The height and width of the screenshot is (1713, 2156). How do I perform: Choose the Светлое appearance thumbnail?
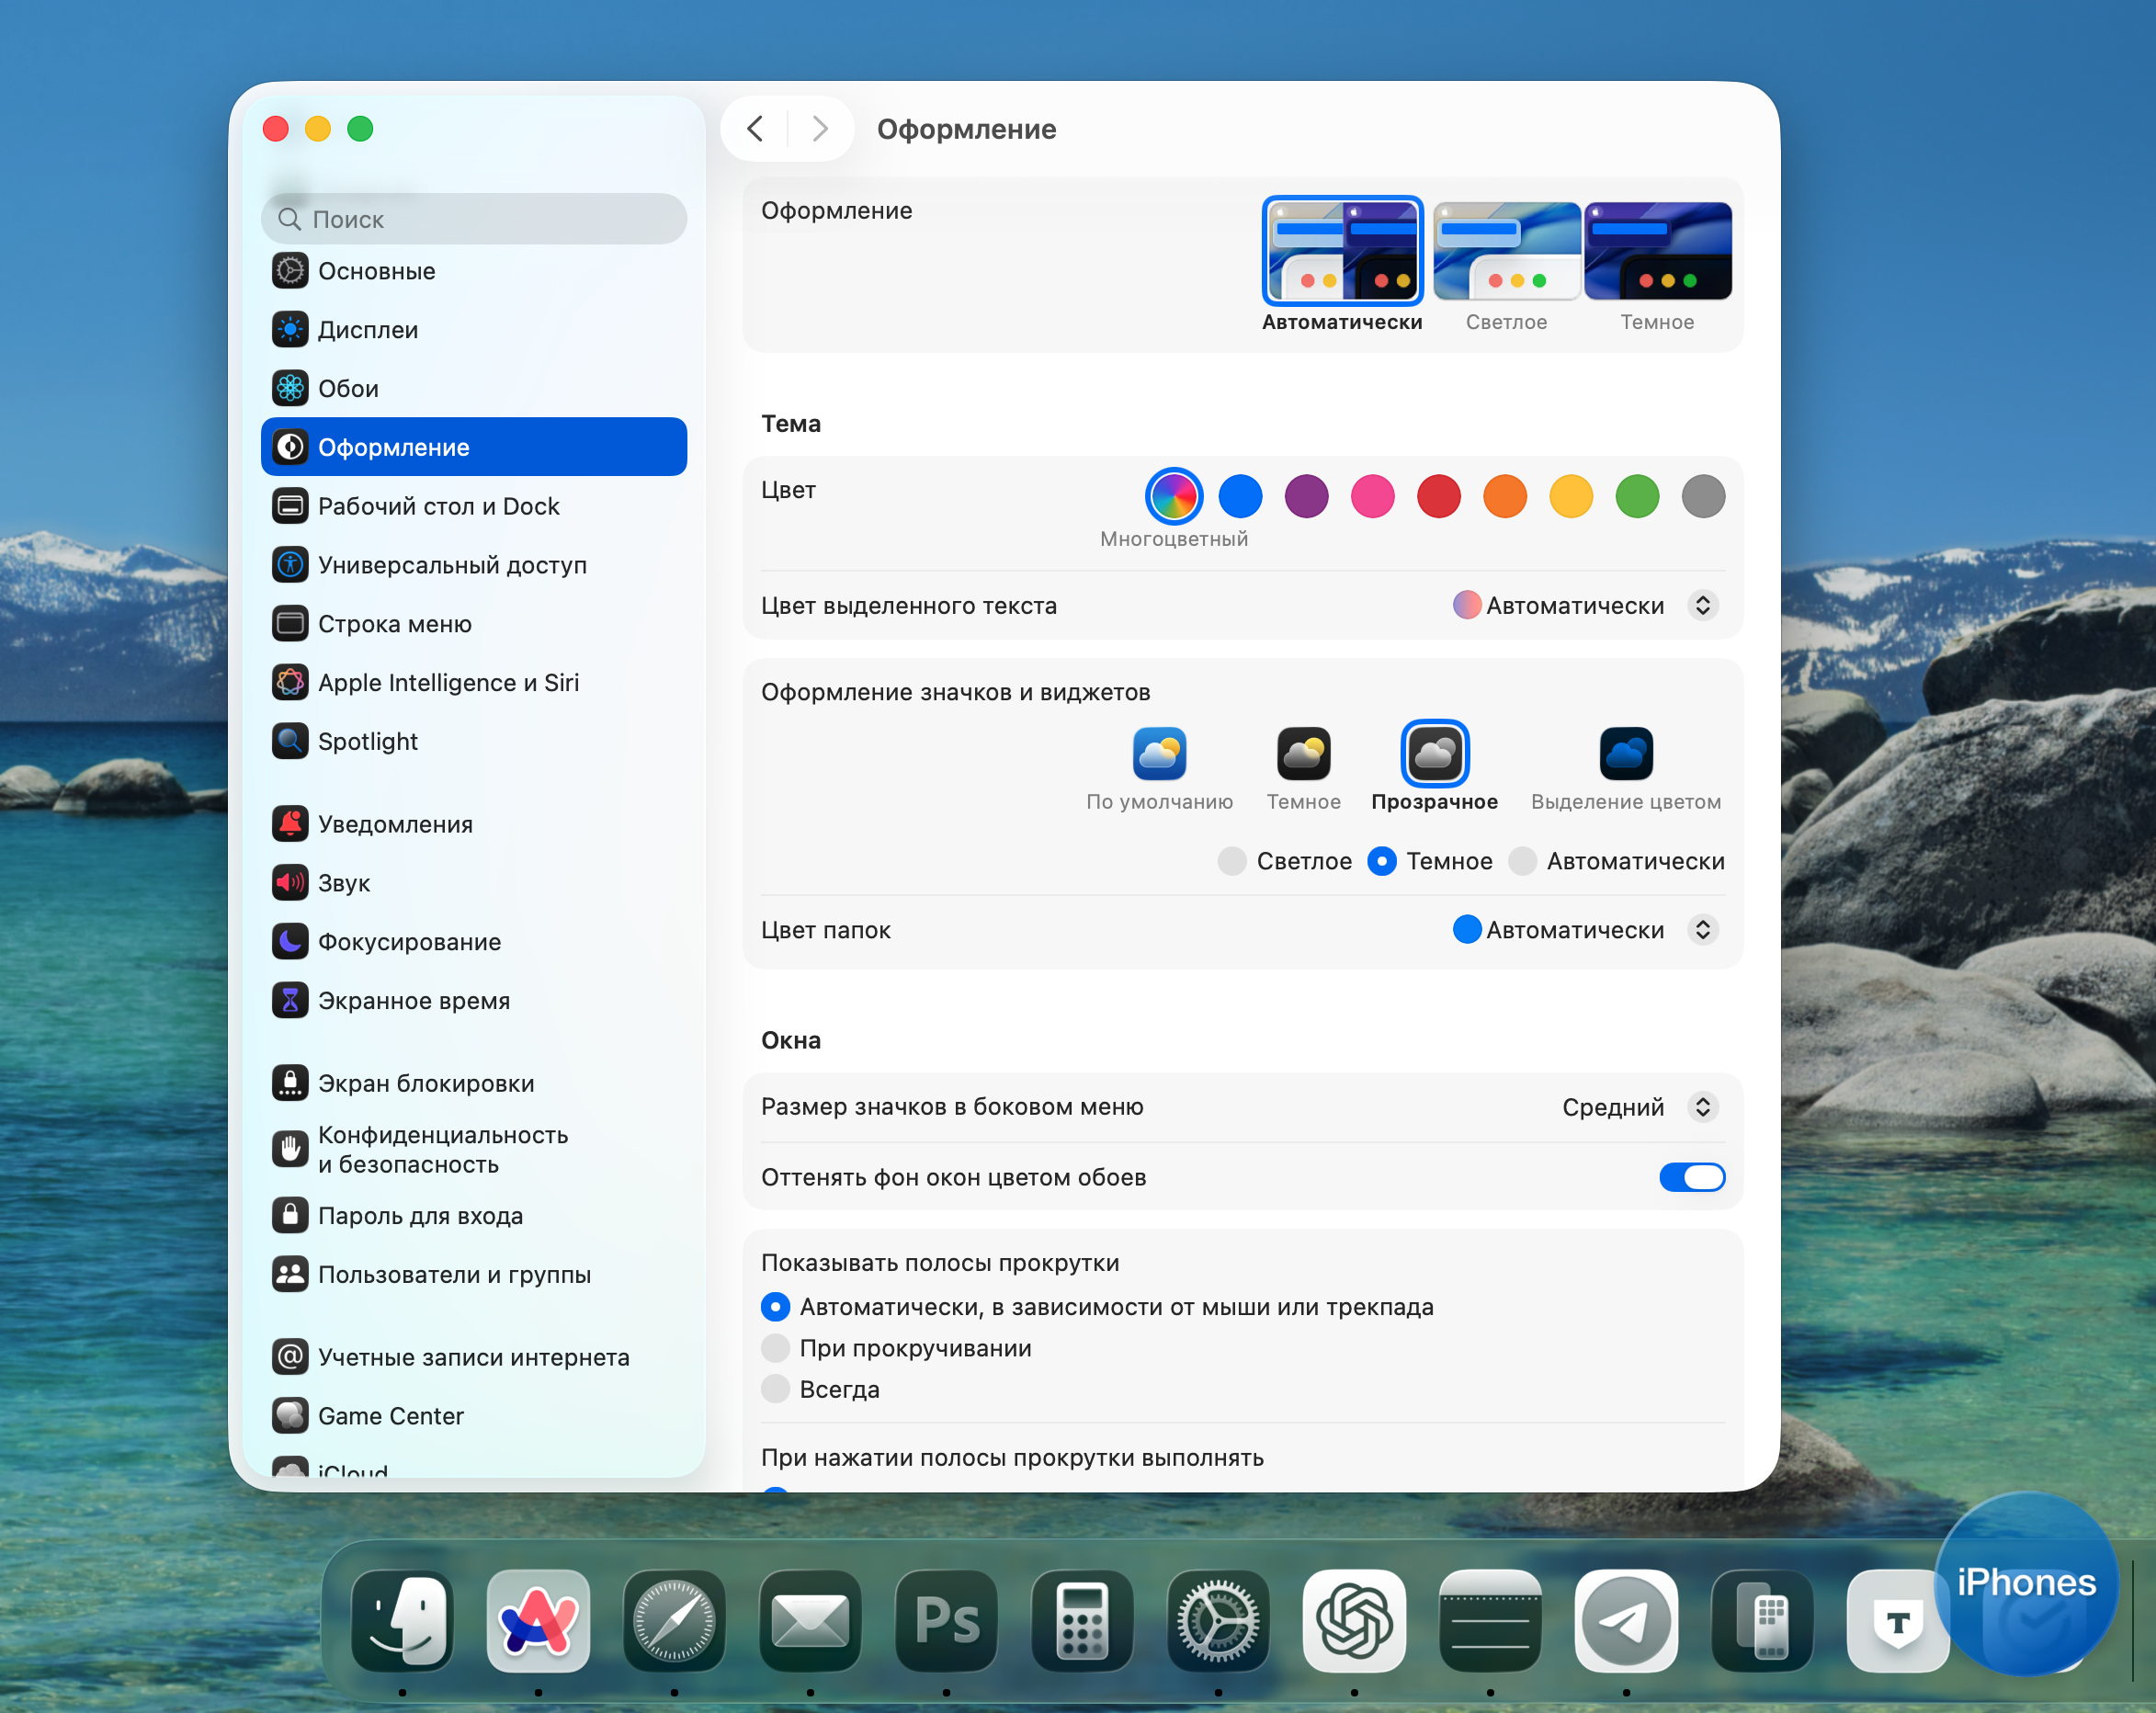1506,252
